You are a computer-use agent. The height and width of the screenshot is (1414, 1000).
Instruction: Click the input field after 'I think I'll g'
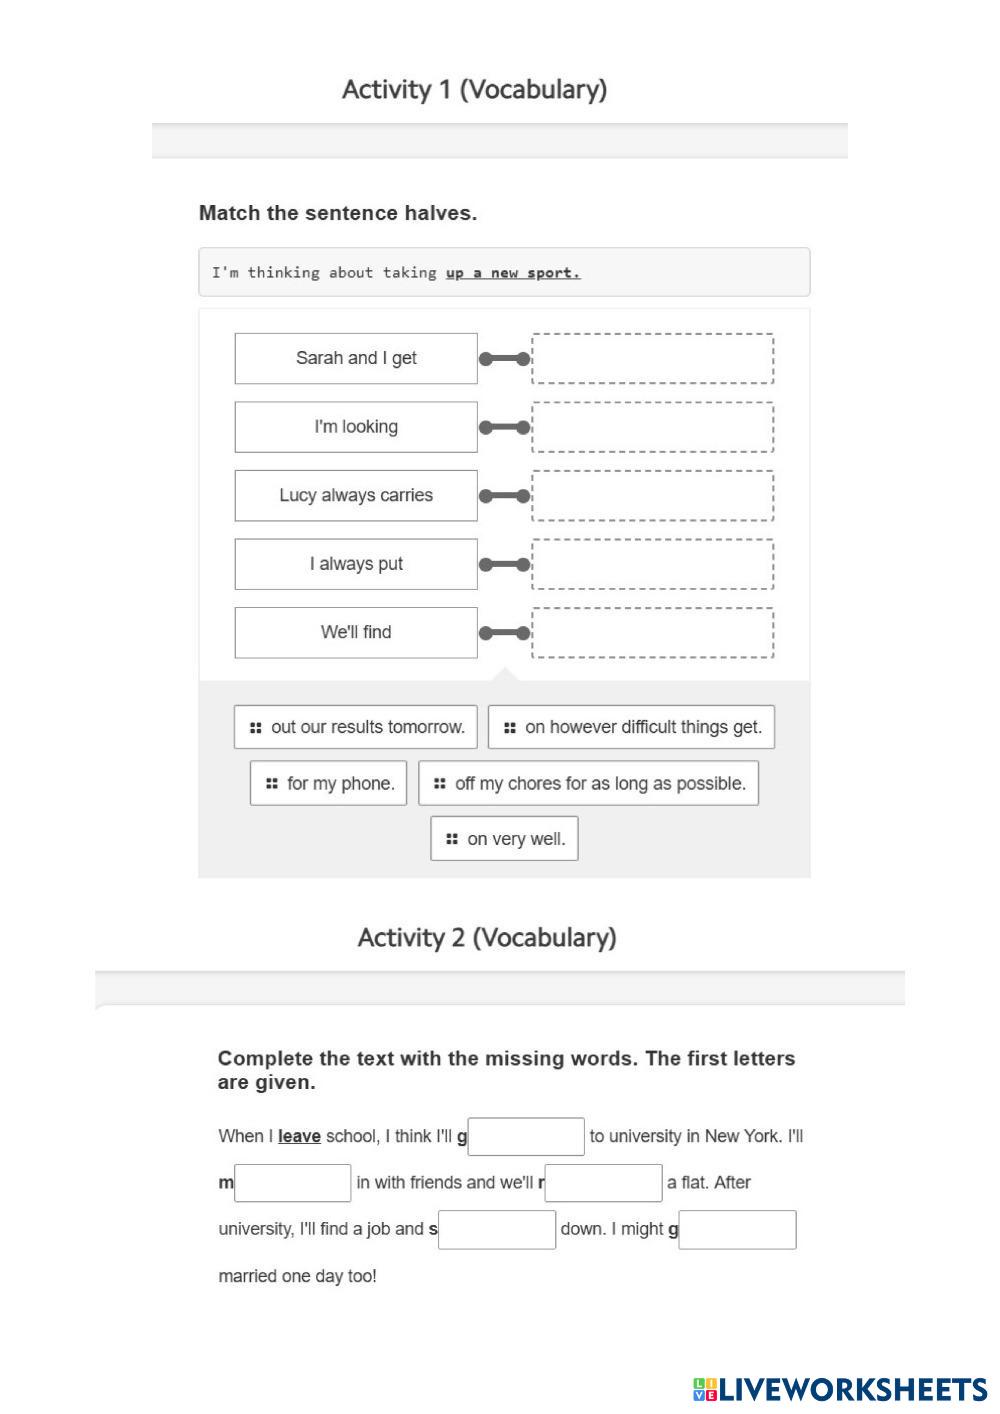[x=526, y=1137]
